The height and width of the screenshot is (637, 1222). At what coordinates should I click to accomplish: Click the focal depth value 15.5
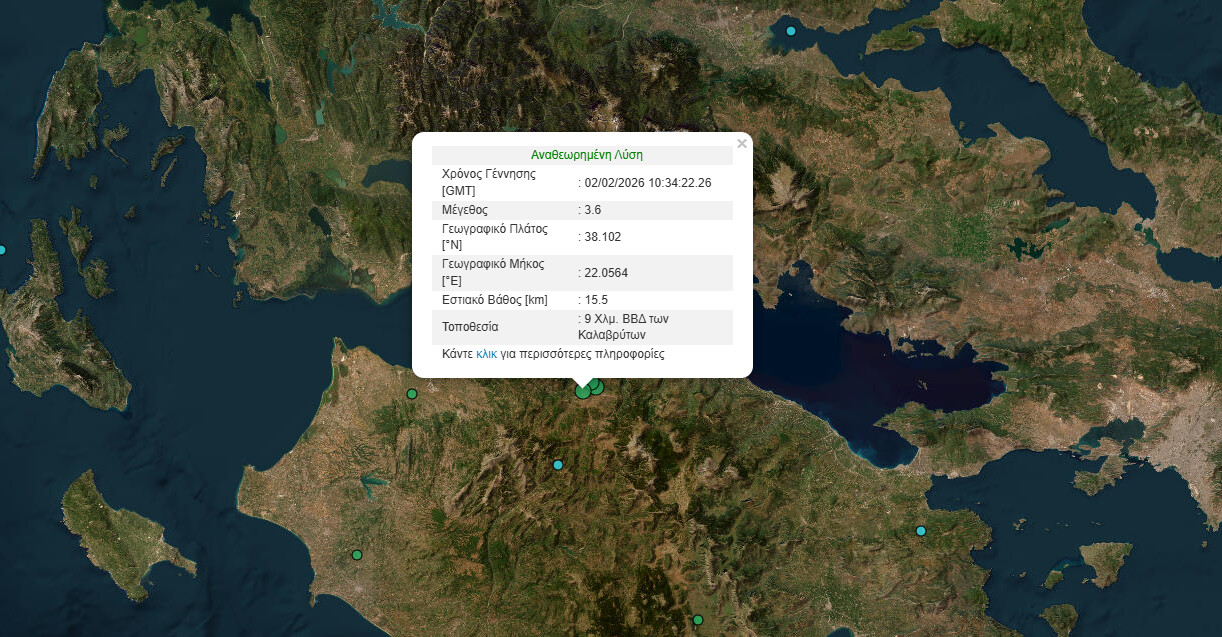pyautogui.click(x=596, y=300)
